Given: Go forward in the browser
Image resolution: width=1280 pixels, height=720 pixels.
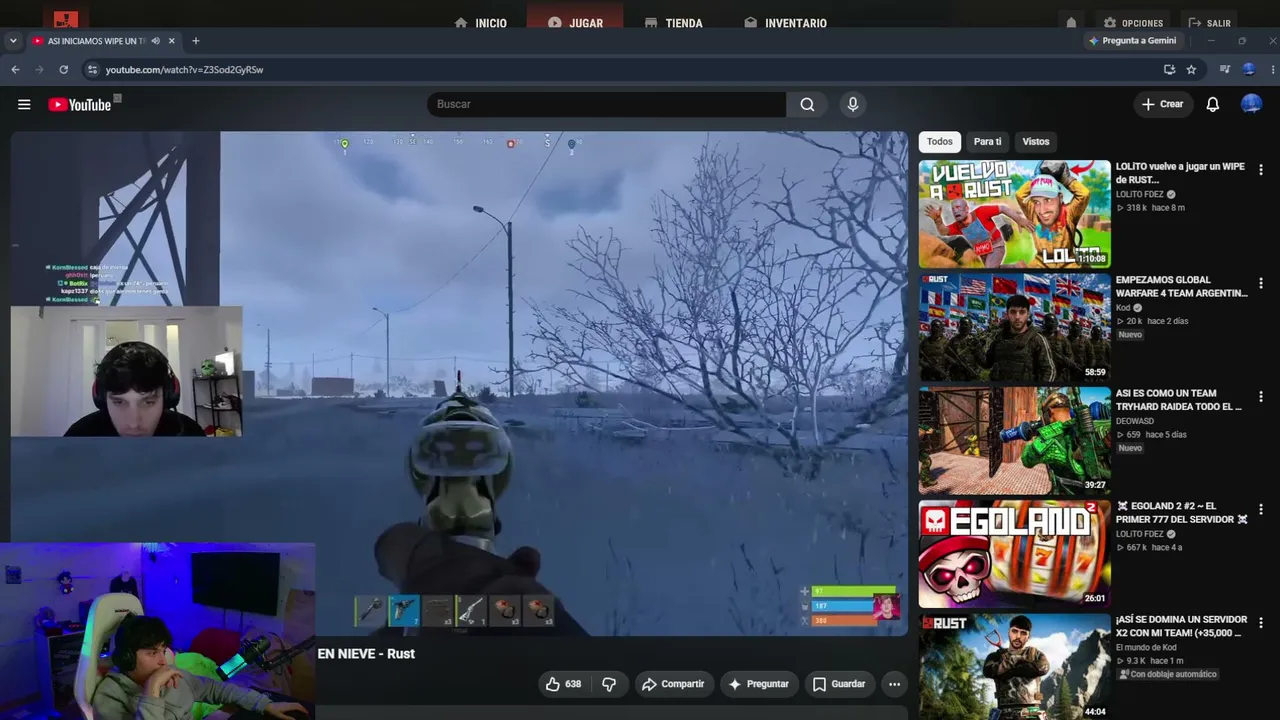Looking at the screenshot, I should coord(39,69).
